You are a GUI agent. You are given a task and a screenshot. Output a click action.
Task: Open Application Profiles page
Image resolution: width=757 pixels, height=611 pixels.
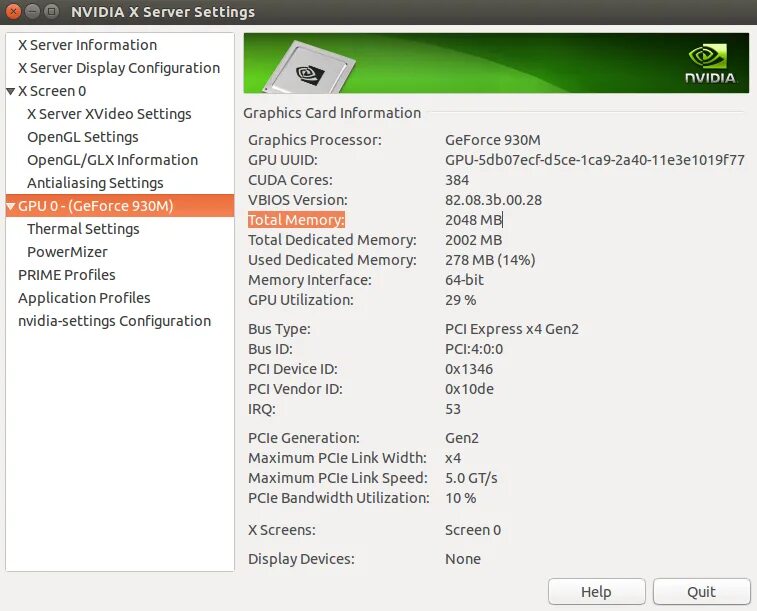[84, 298]
